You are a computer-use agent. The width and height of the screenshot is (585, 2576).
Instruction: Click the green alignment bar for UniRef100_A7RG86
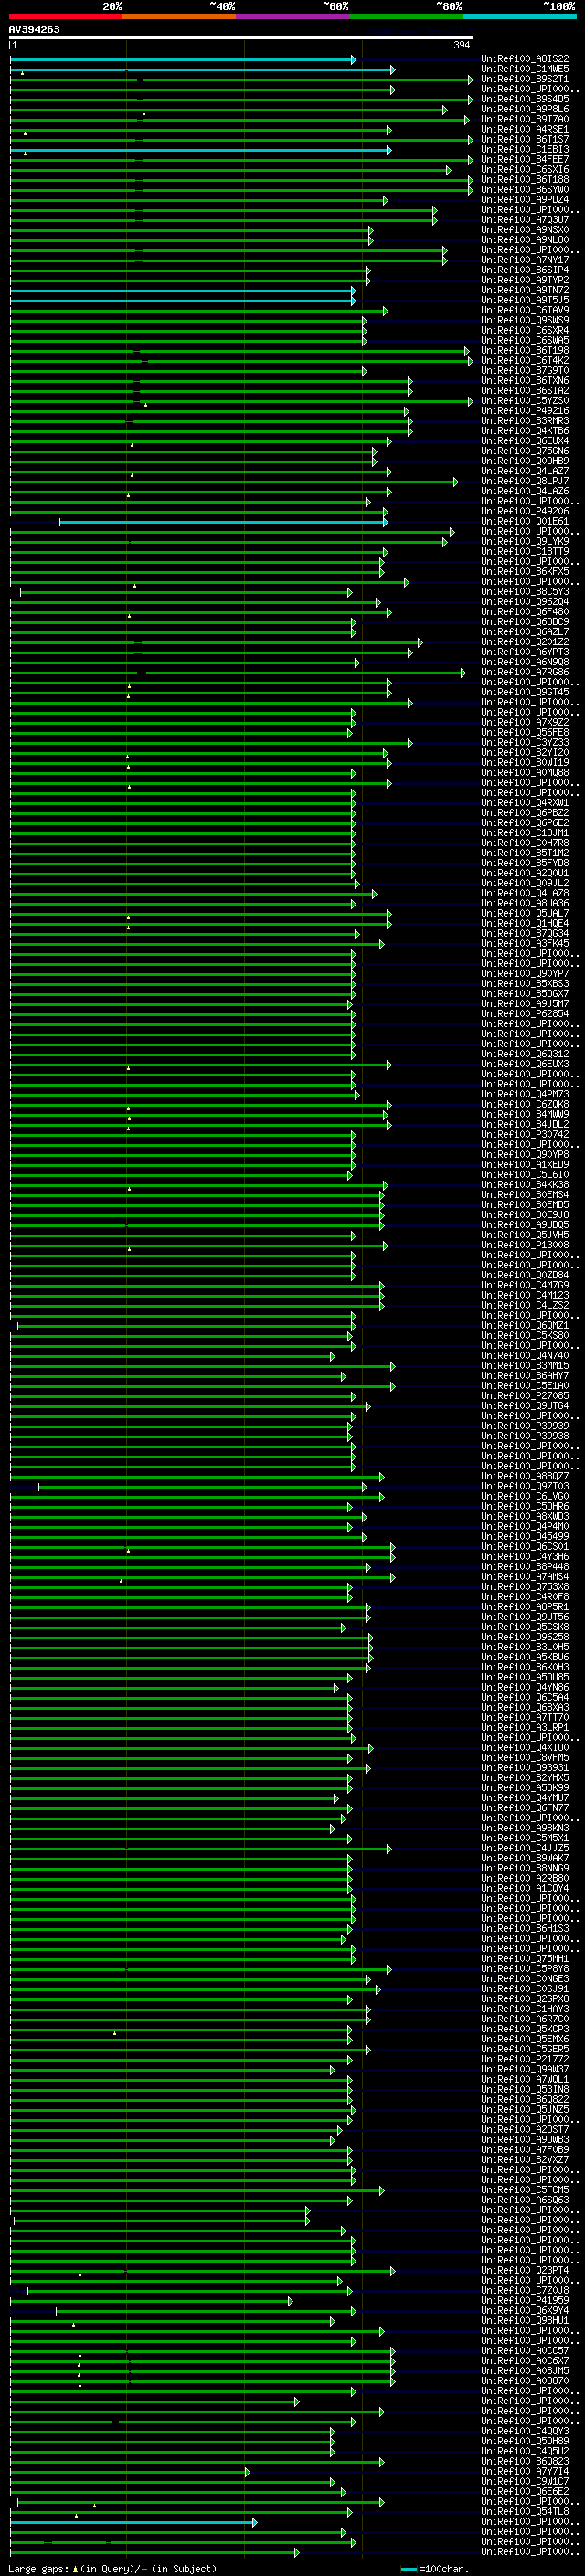coord(238,673)
